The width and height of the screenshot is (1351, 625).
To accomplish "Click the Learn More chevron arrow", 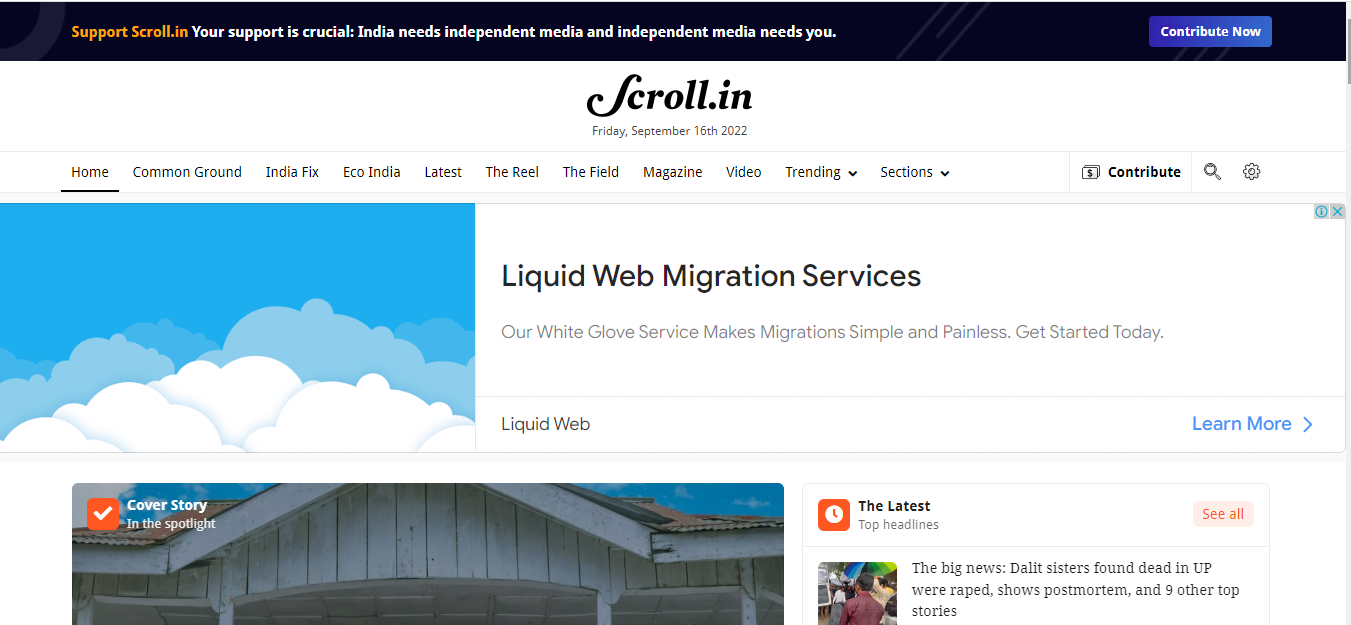I will point(1307,424).
